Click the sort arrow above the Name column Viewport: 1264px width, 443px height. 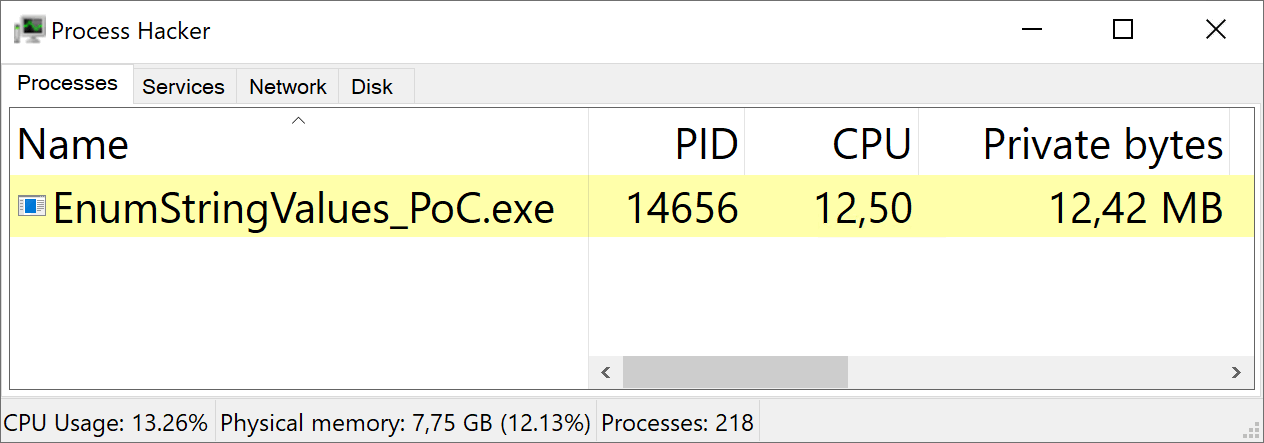(x=297, y=121)
